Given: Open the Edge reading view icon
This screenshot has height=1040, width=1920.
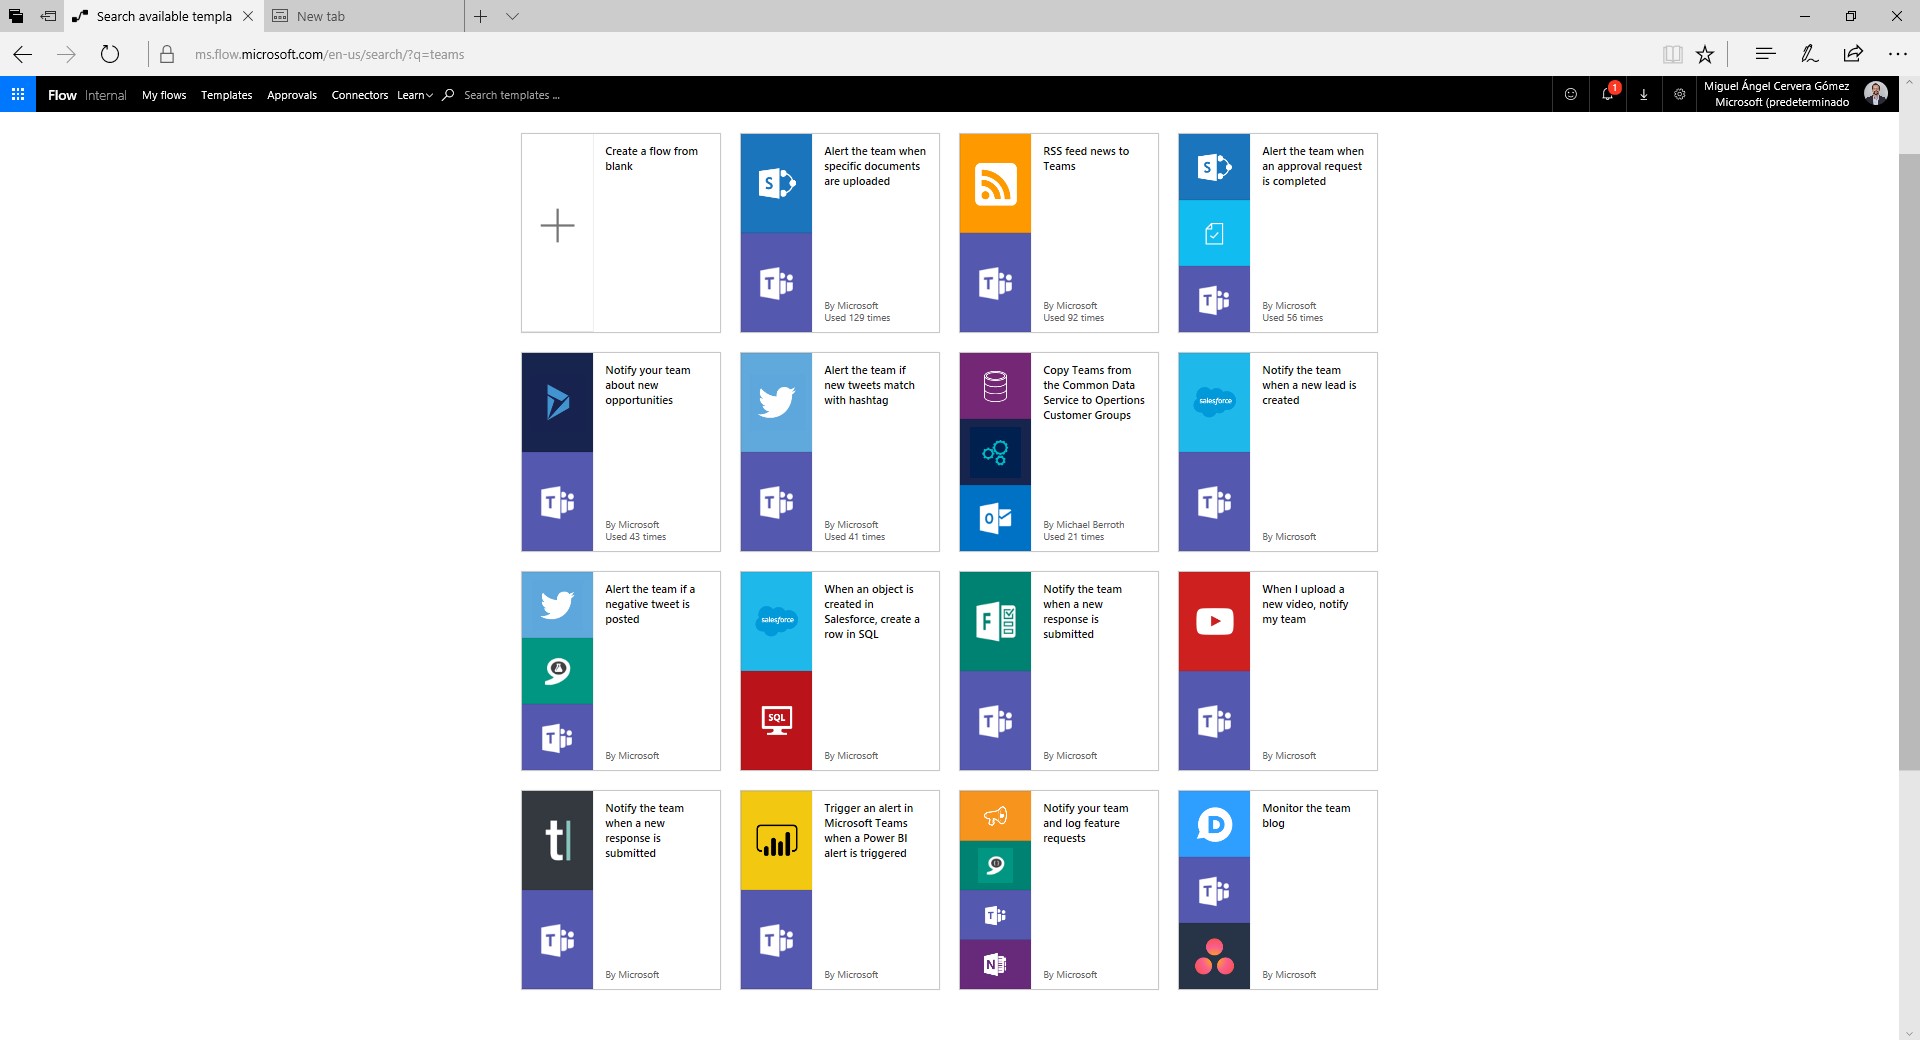Looking at the screenshot, I should tap(1672, 54).
